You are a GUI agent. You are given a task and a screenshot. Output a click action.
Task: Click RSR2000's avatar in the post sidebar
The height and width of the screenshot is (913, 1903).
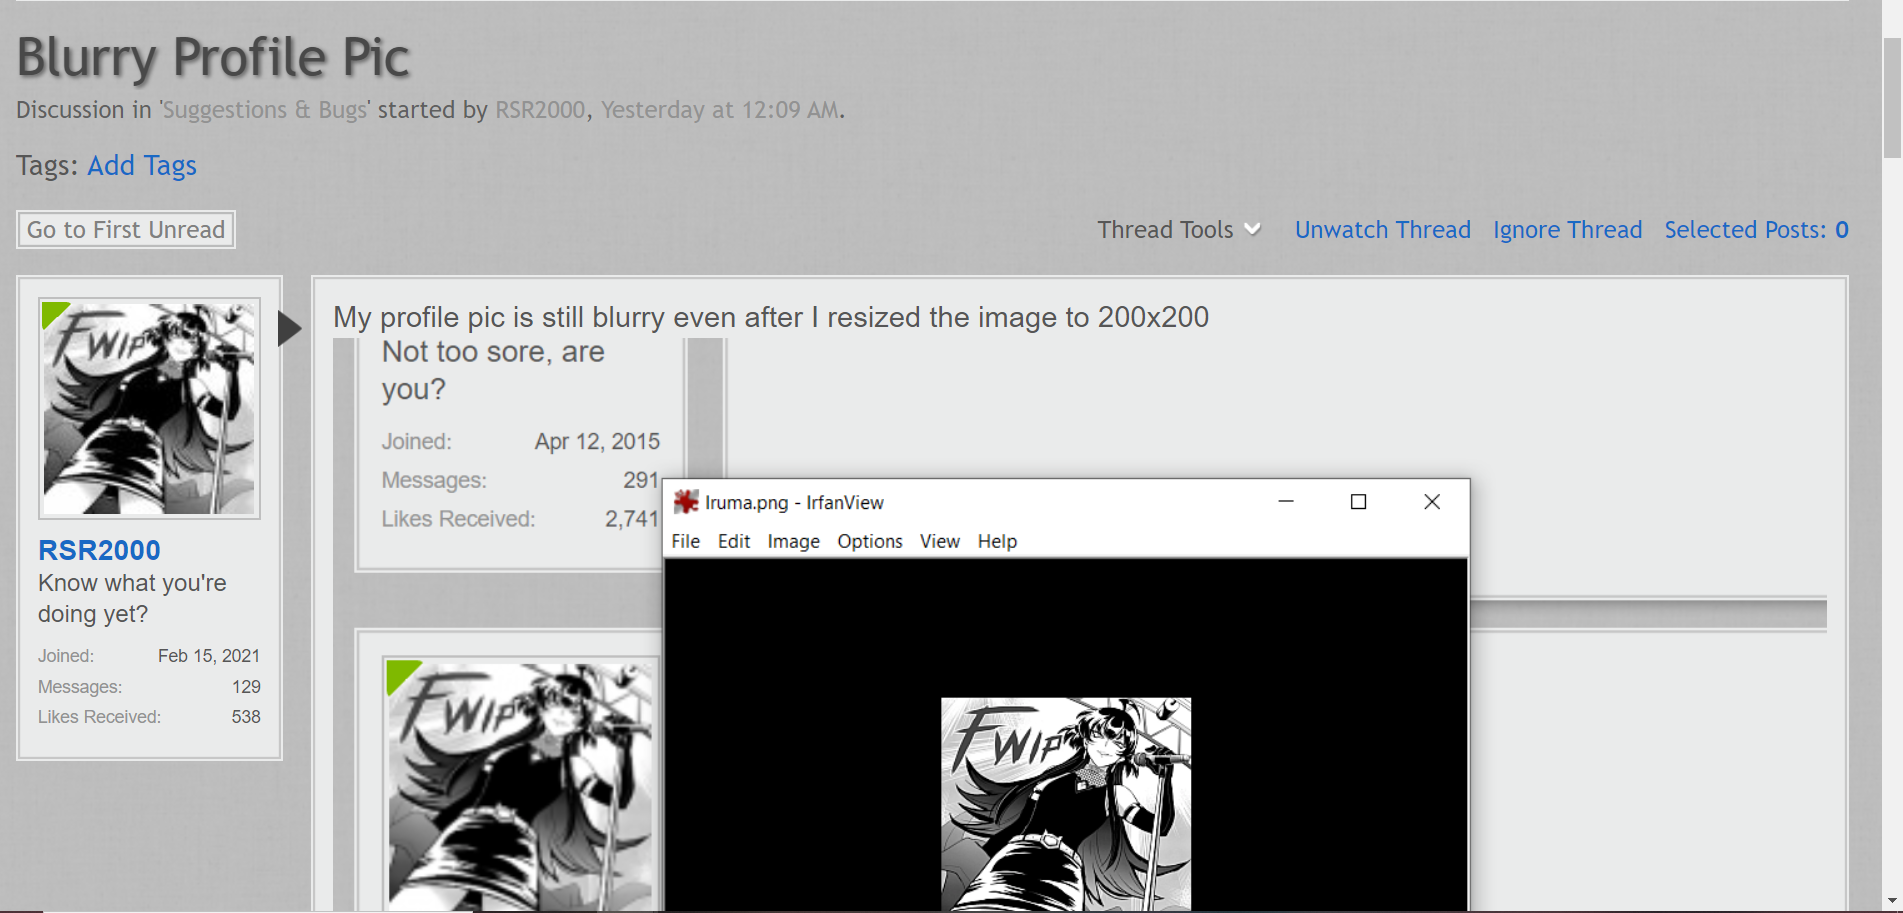pyautogui.click(x=149, y=408)
